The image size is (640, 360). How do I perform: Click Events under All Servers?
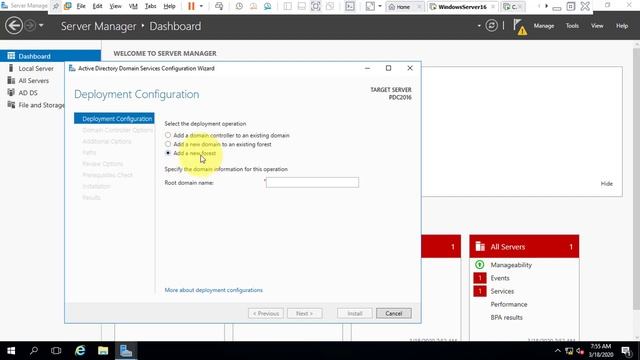click(500, 278)
